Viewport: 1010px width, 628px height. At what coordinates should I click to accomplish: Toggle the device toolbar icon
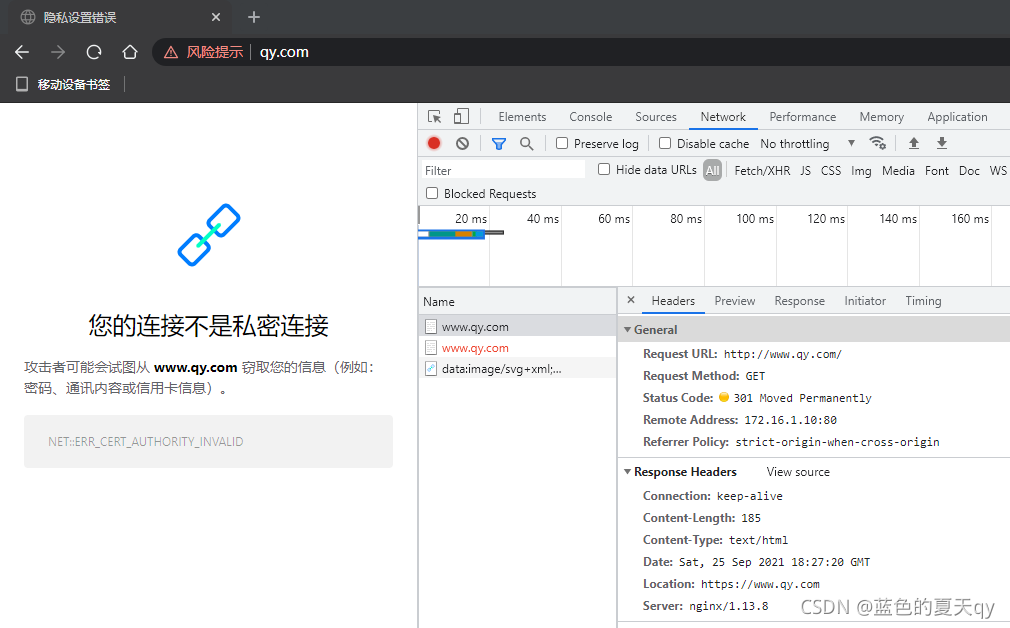pos(461,117)
